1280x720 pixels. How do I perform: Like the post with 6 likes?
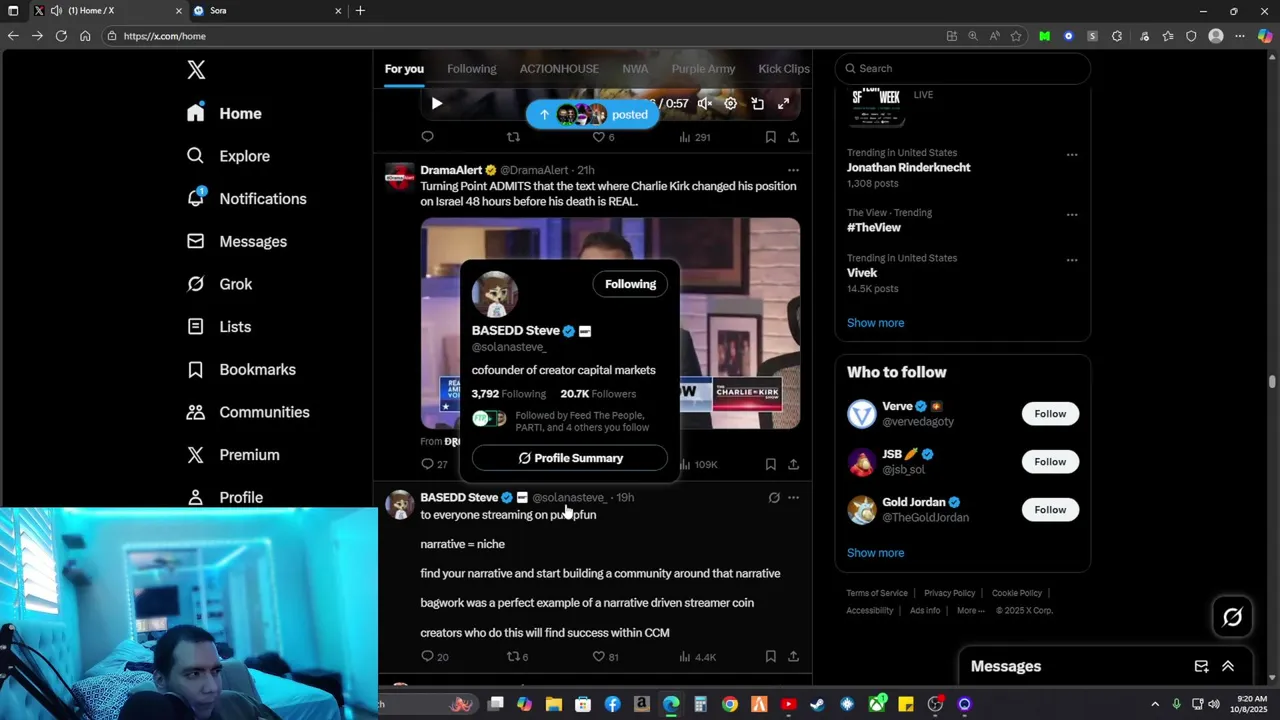604,137
